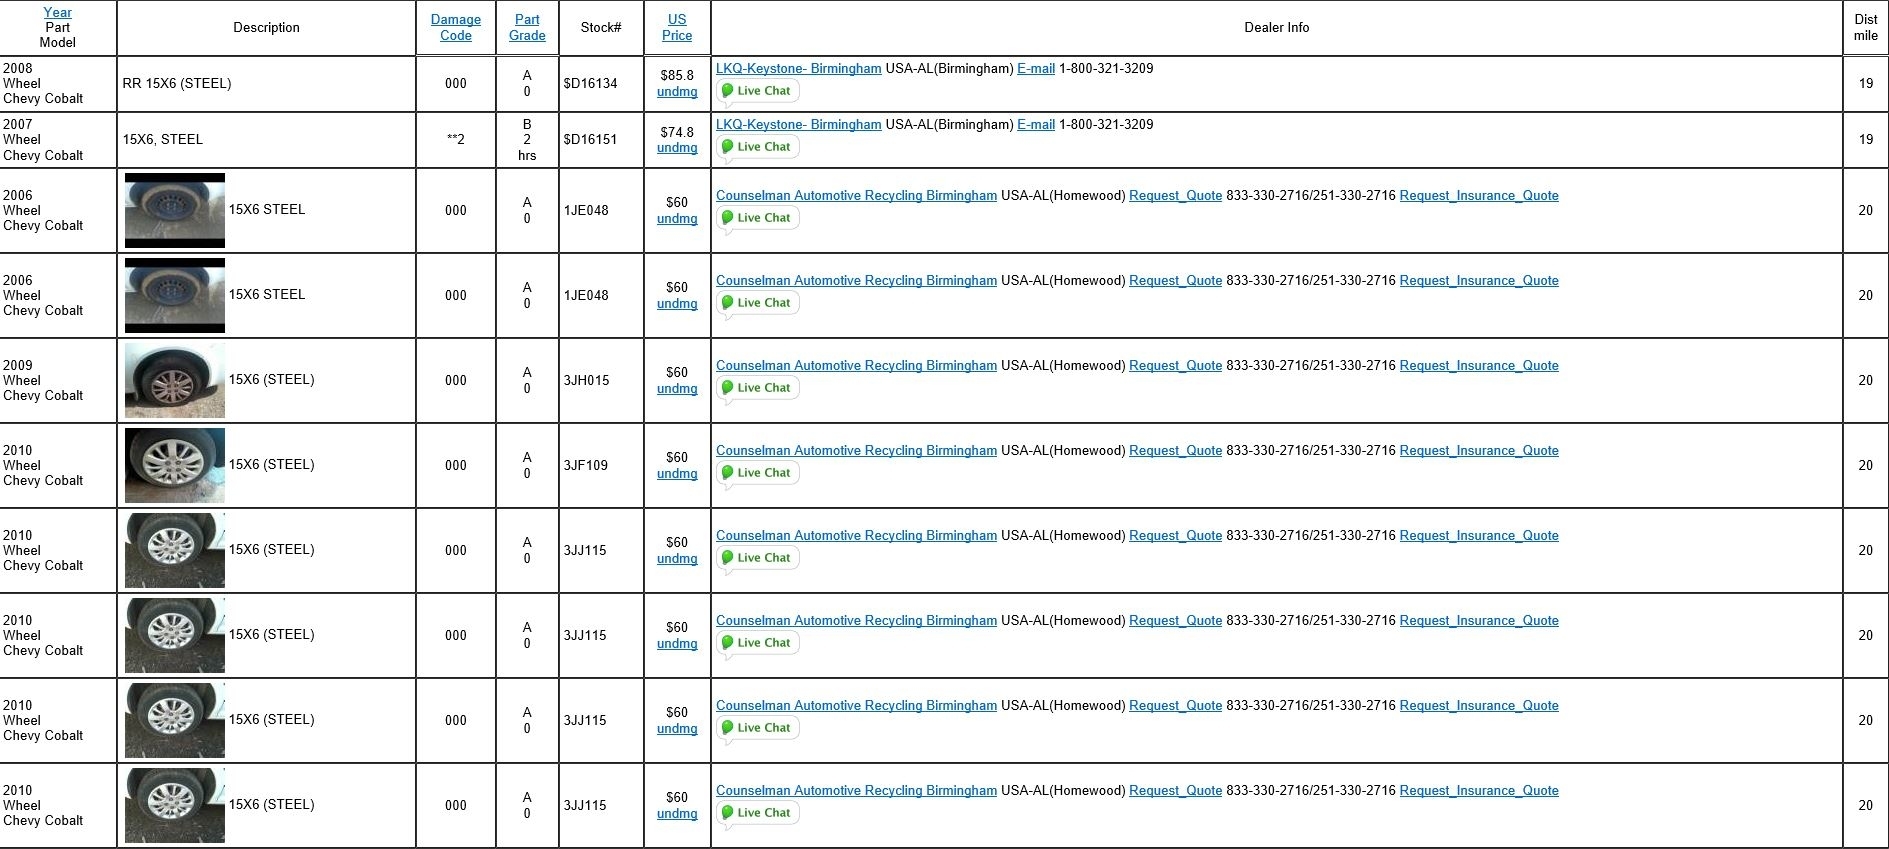Select stock number $D16134
Image resolution: width=1889 pixels, height=849 pixels.
tap(590, 84)
